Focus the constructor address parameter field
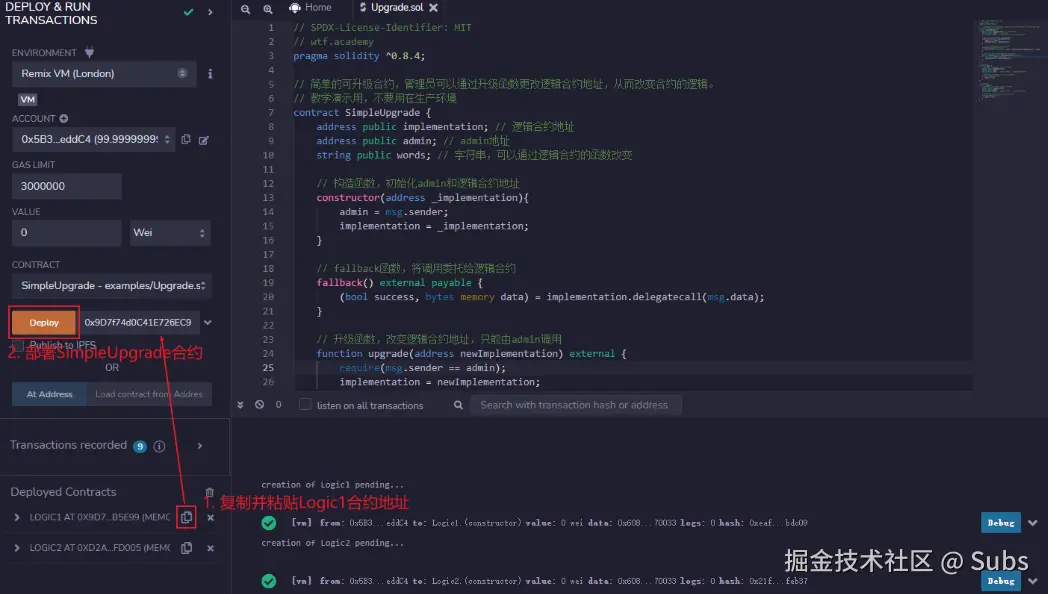 tap(138, 322)
